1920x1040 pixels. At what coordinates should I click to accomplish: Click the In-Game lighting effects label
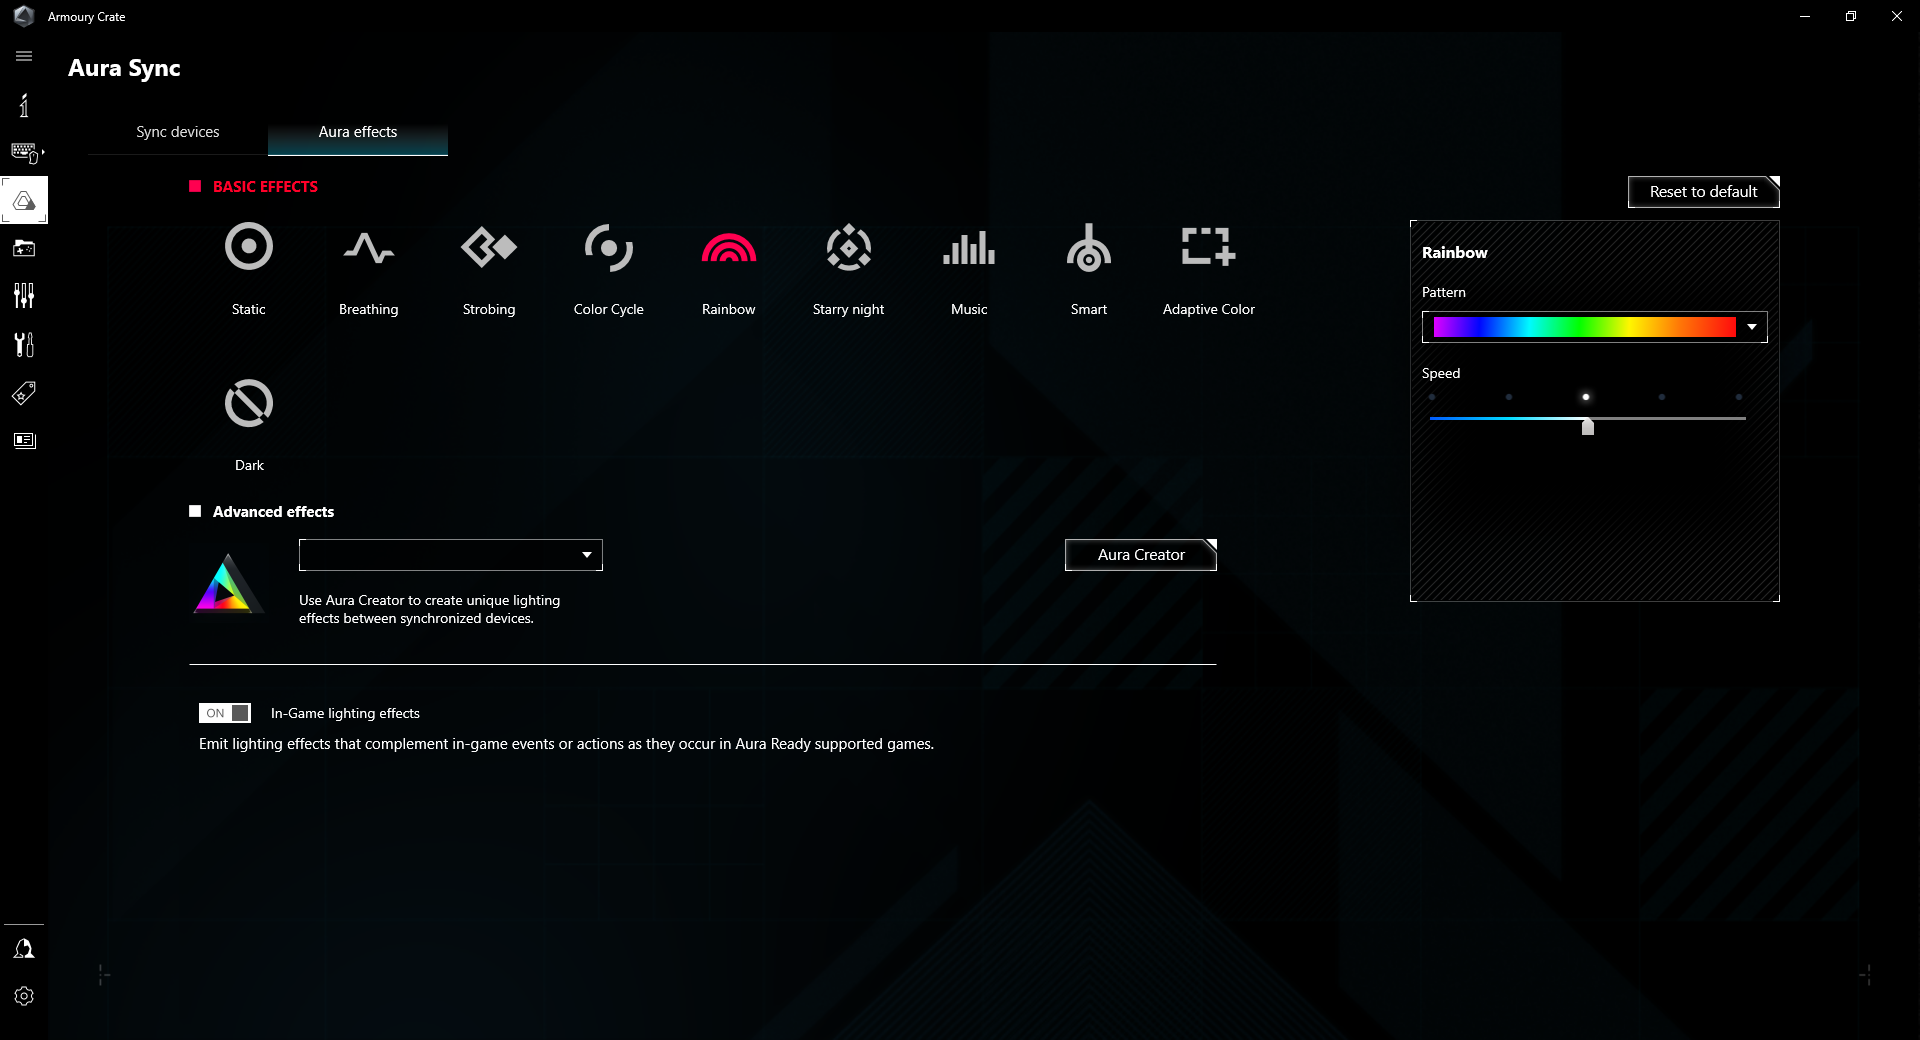345,713
